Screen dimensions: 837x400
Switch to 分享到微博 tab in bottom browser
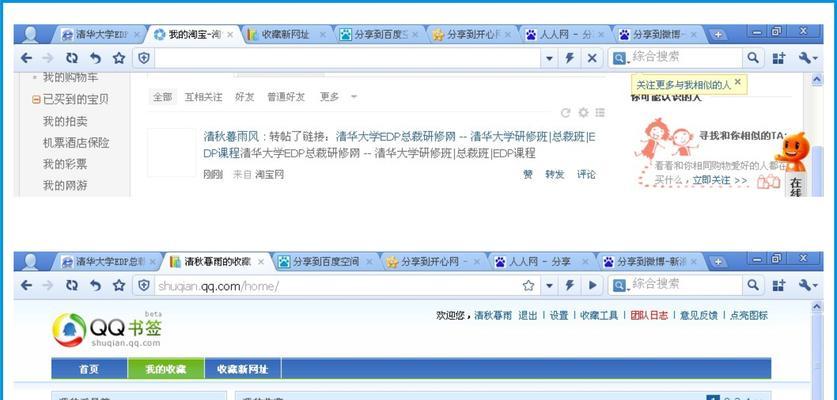(x=652, y=262)
